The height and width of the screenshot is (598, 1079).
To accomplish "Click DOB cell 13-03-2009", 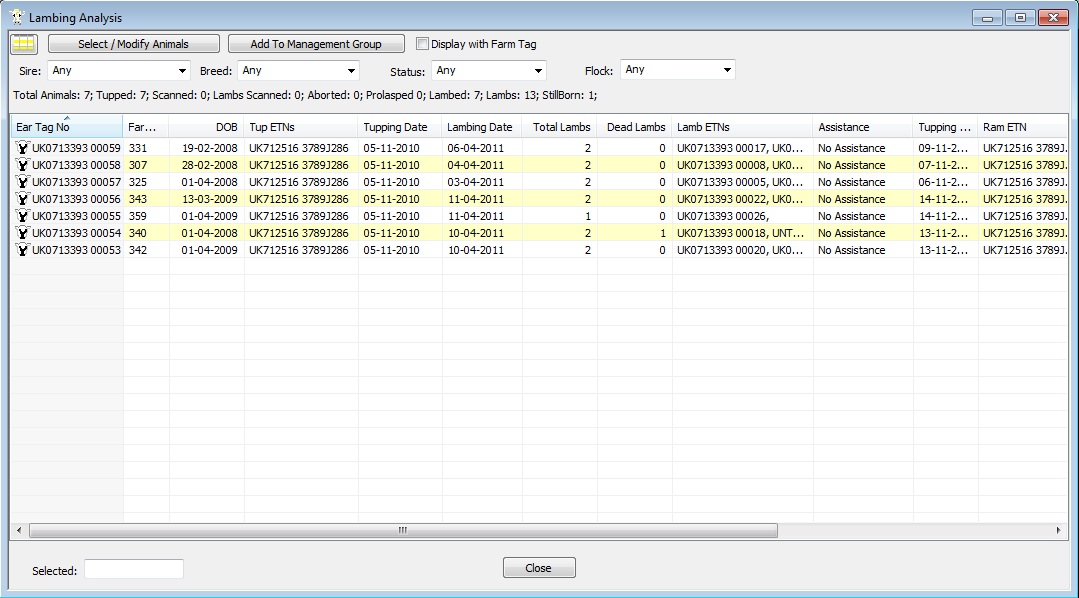I will pyautogui.click(x=210, y=199).
